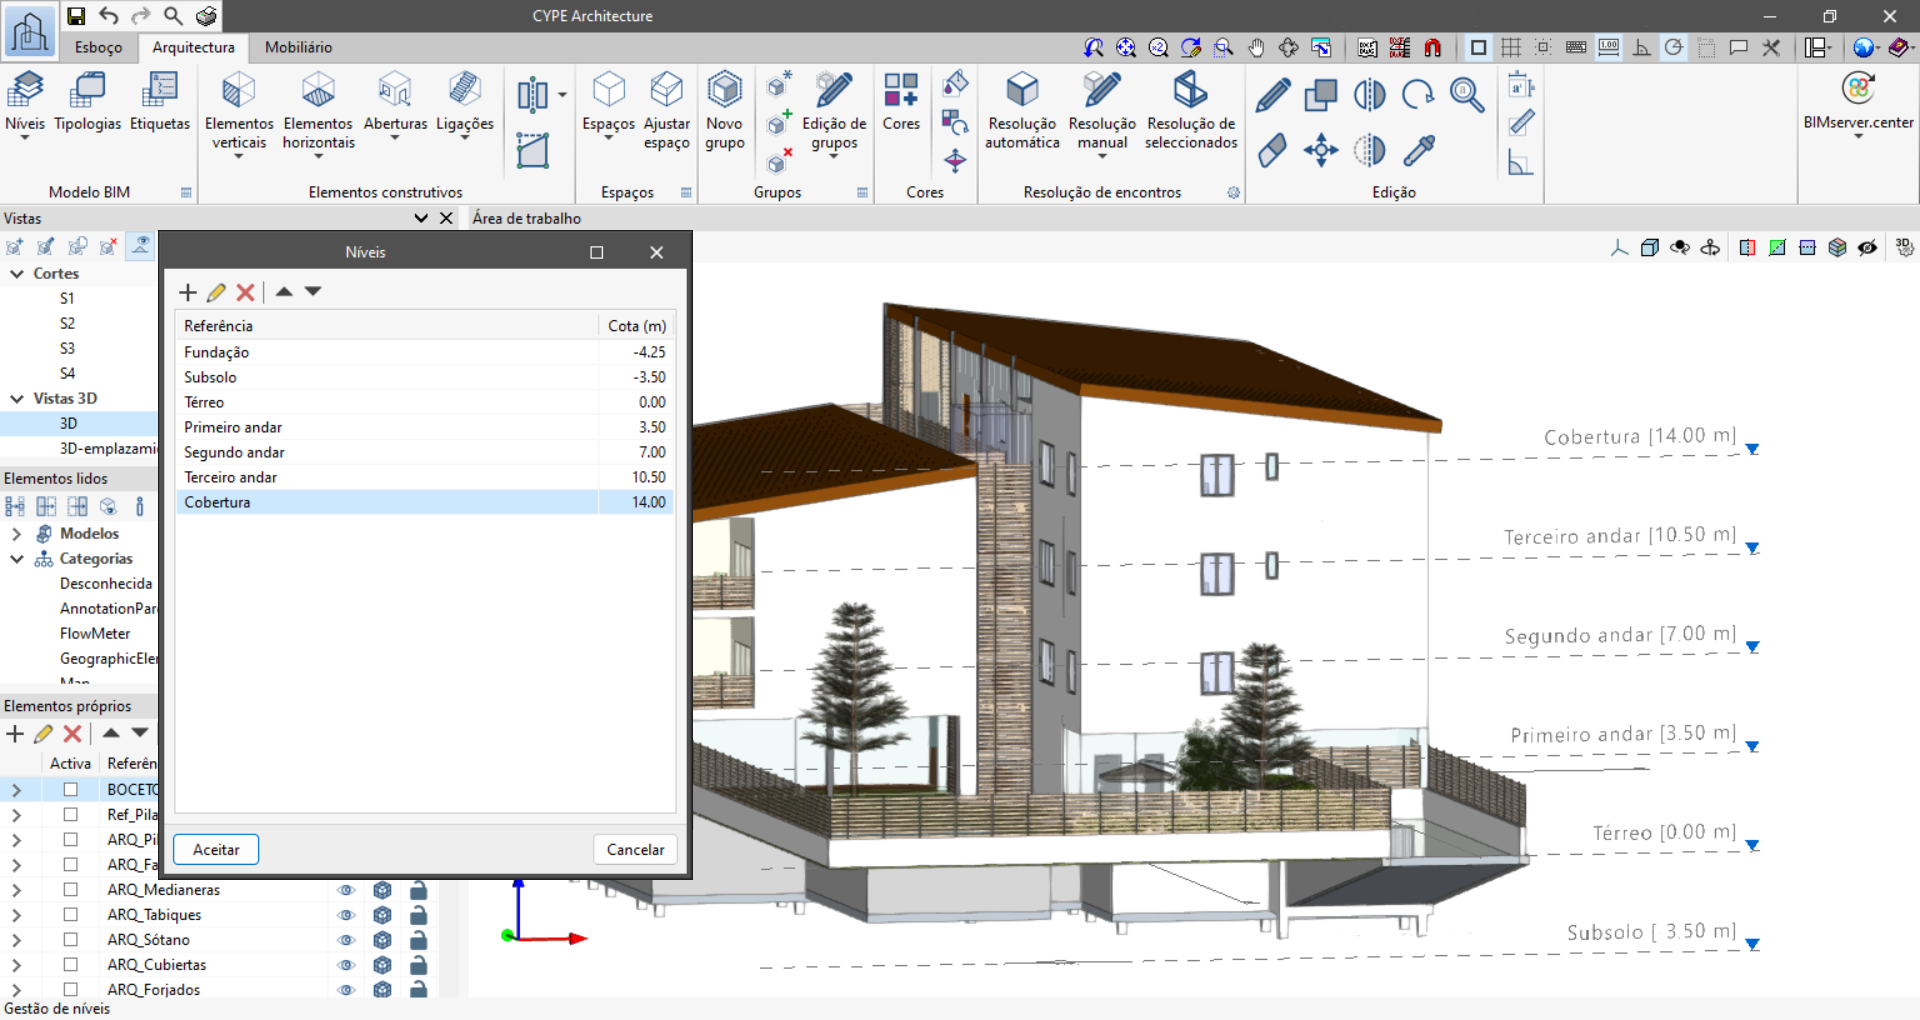Viewport: 1920px width, 1020px height.
Task: Switch to the Mobiliário ribbon tab
Action: point(298,47)
